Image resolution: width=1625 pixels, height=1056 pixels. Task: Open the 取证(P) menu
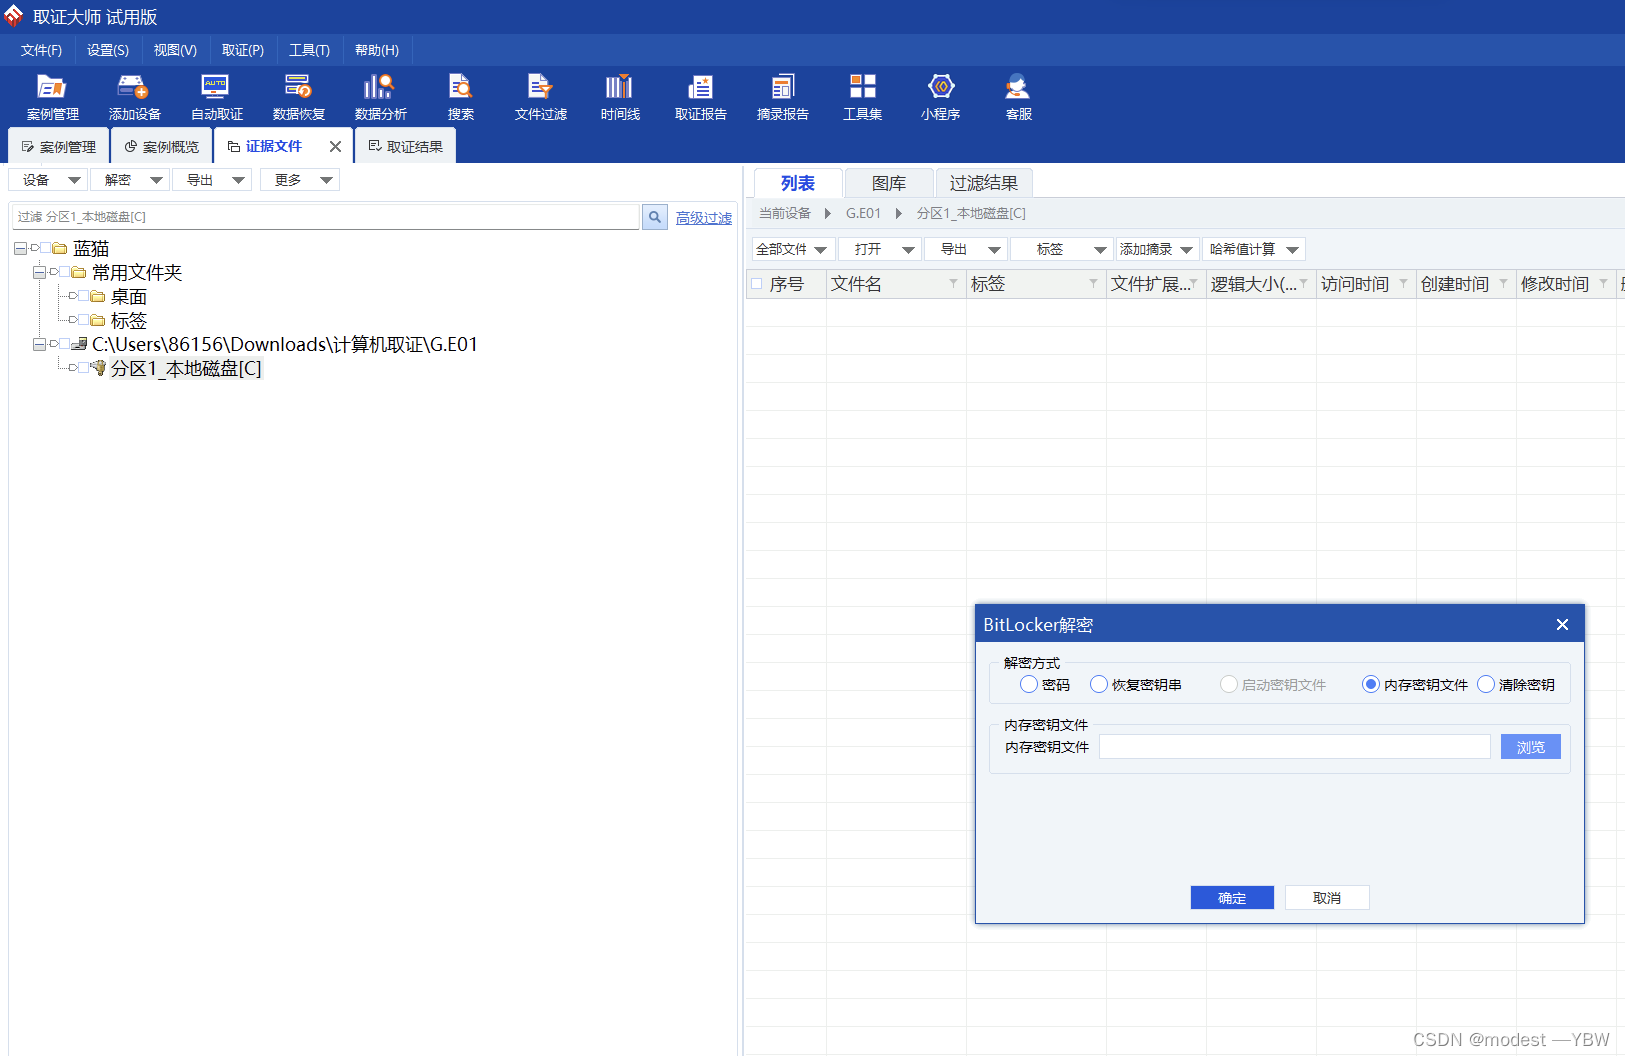pos(243,50)
